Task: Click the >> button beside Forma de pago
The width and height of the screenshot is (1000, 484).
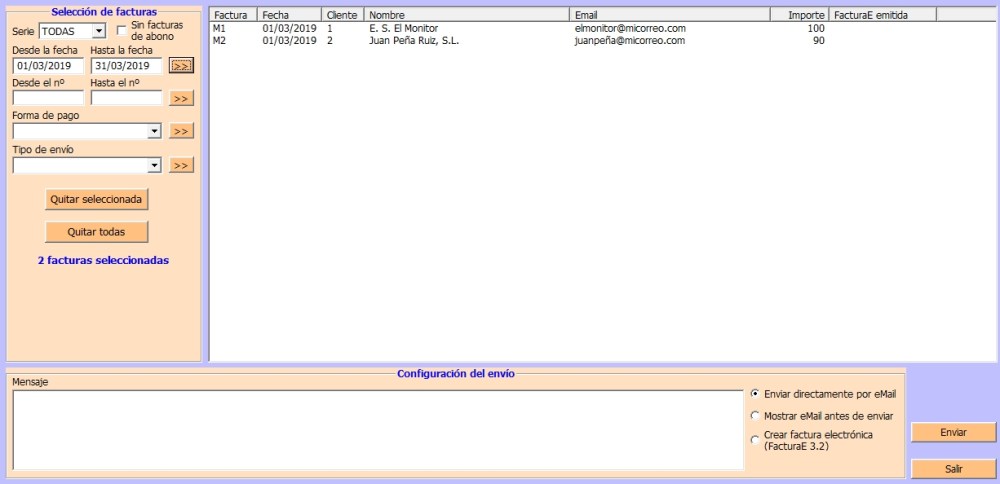Action: [x=181, y=131]
